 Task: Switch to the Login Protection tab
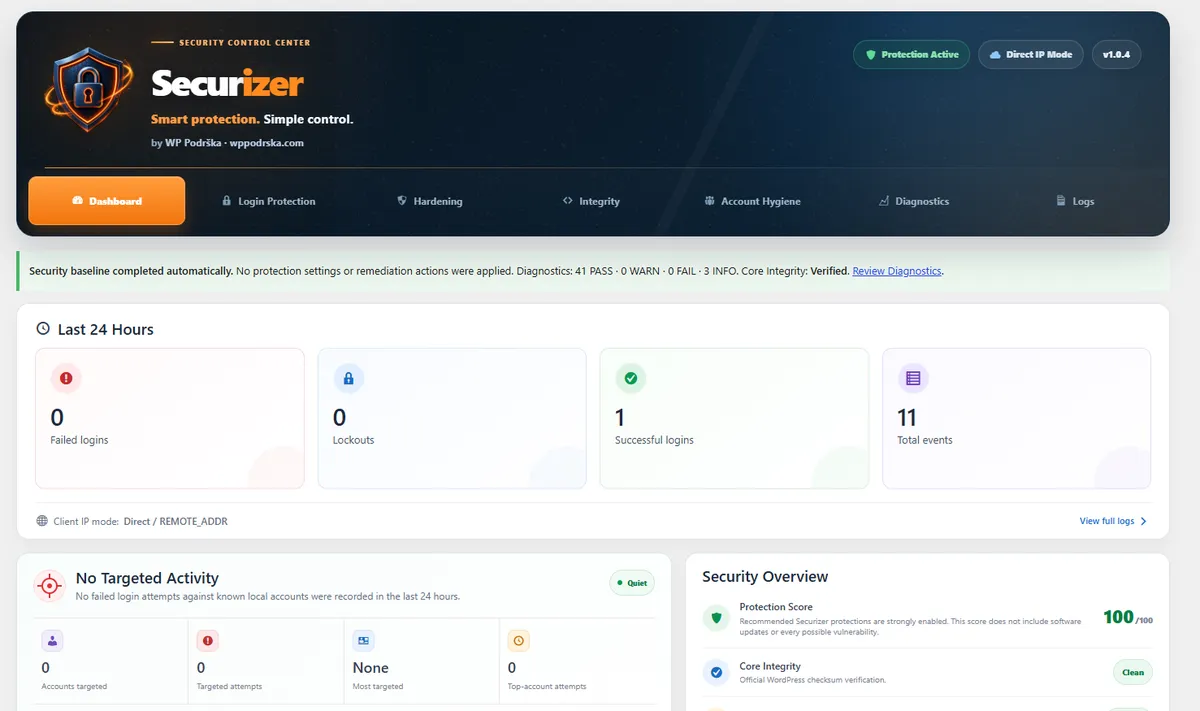click(x=268, y=201)
